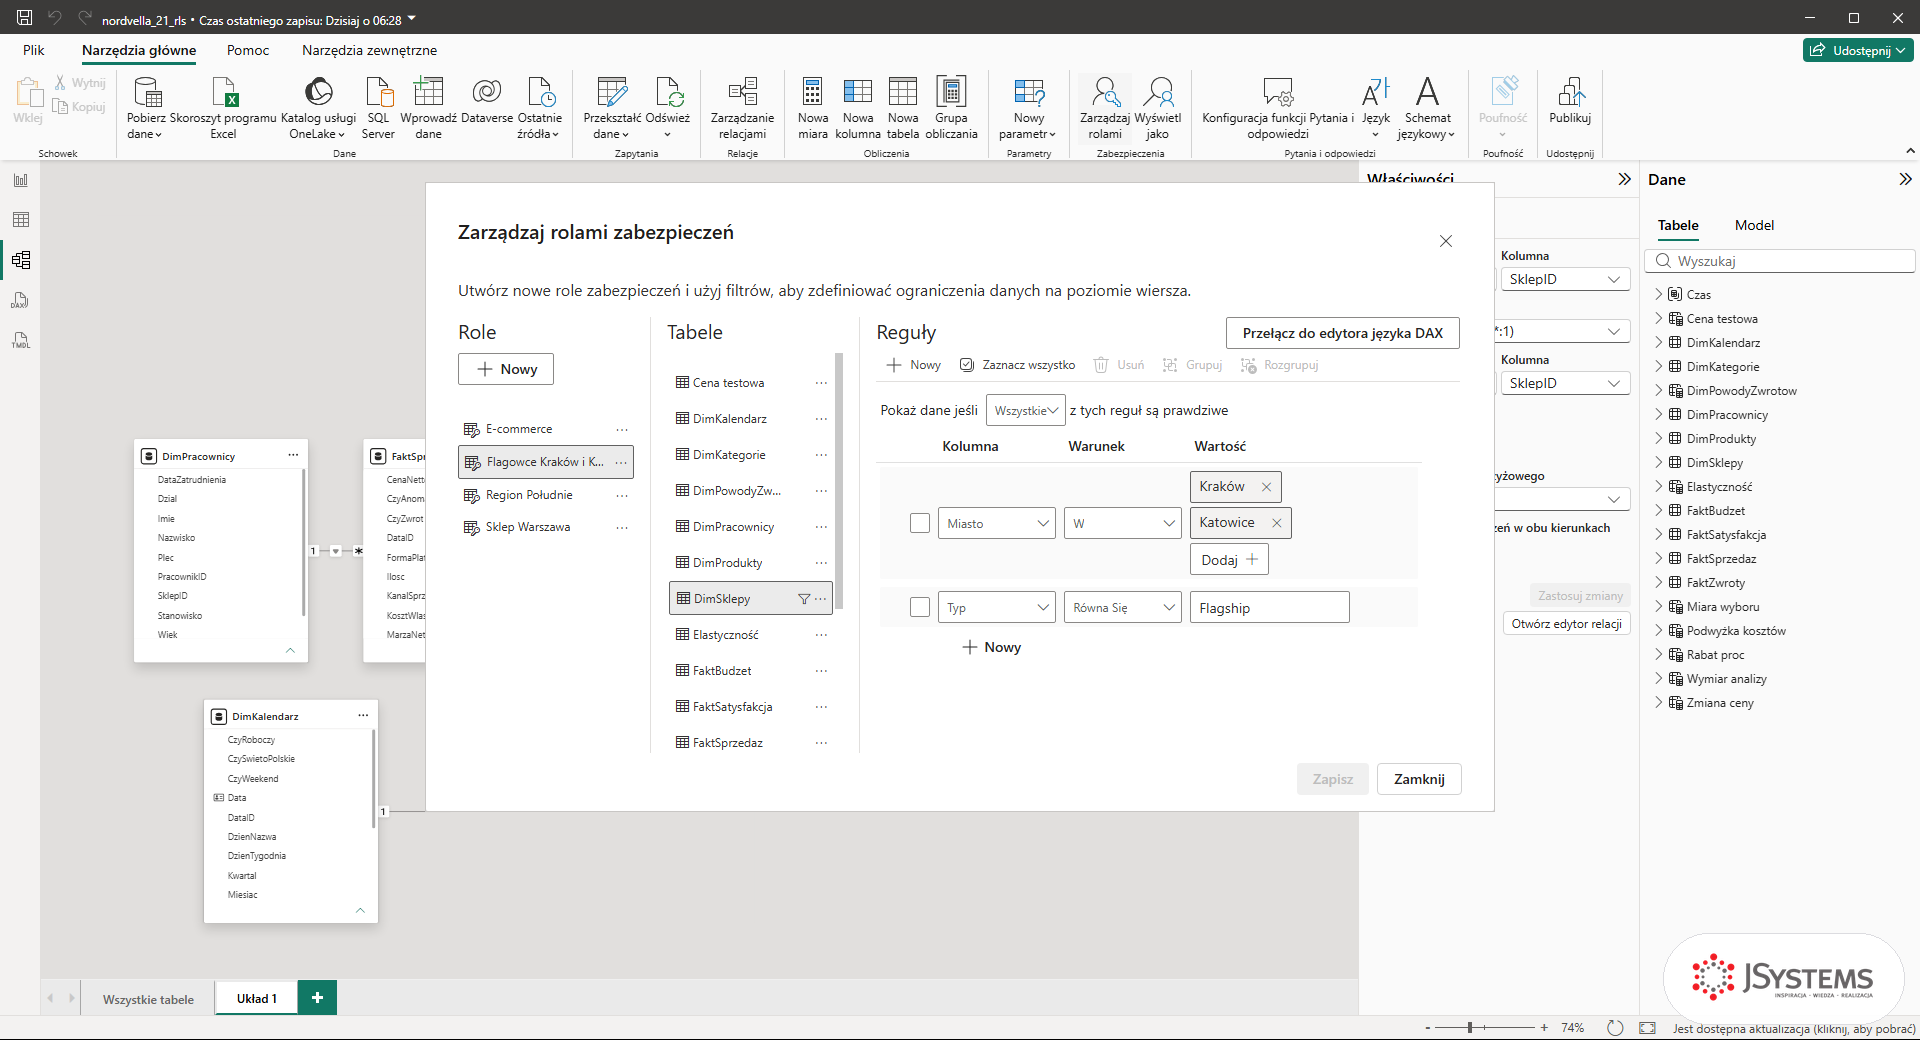Click the Nowa kolumna icon
This screenshot has width=1920, height=1040.
858,108
